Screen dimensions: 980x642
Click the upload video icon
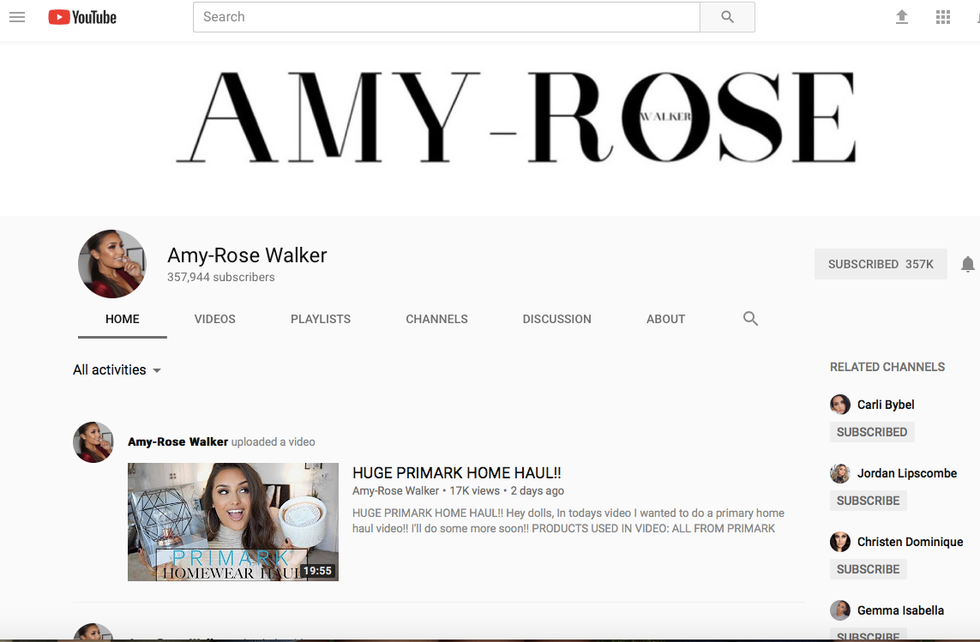(902, 17)
